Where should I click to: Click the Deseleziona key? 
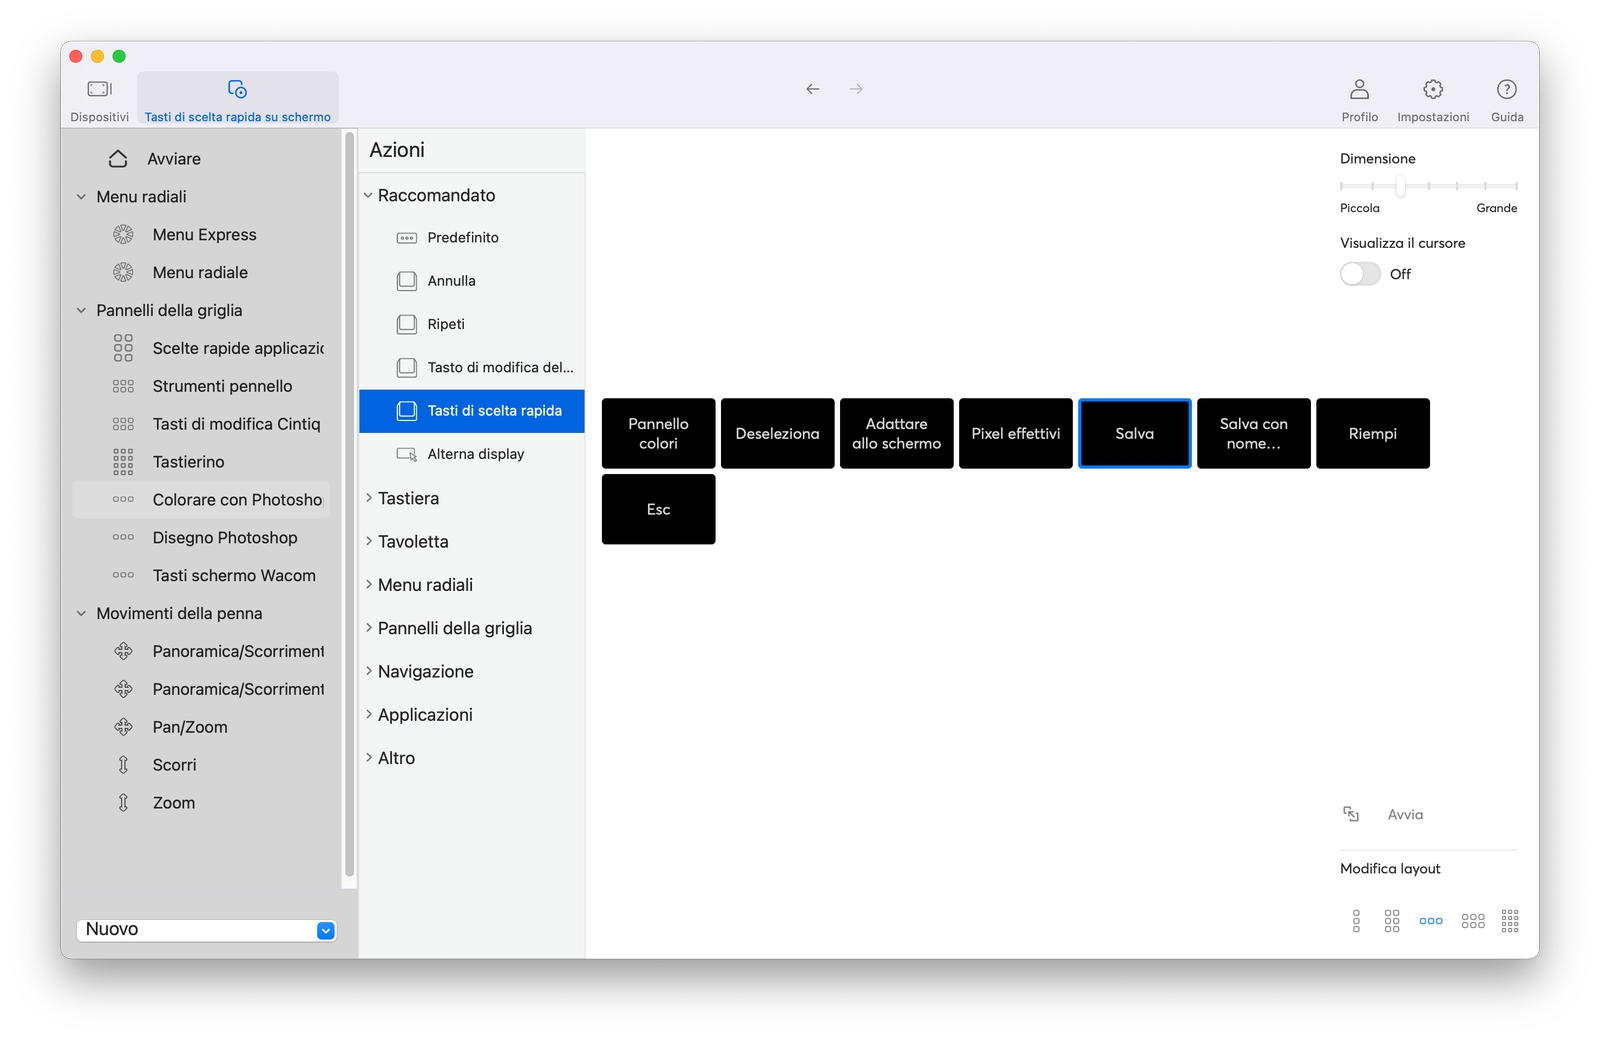coord(778,433)
